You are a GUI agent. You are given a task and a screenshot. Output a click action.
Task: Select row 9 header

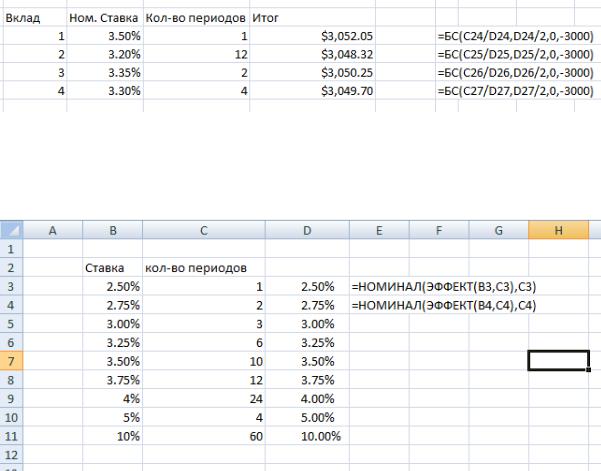coord(11,399)
